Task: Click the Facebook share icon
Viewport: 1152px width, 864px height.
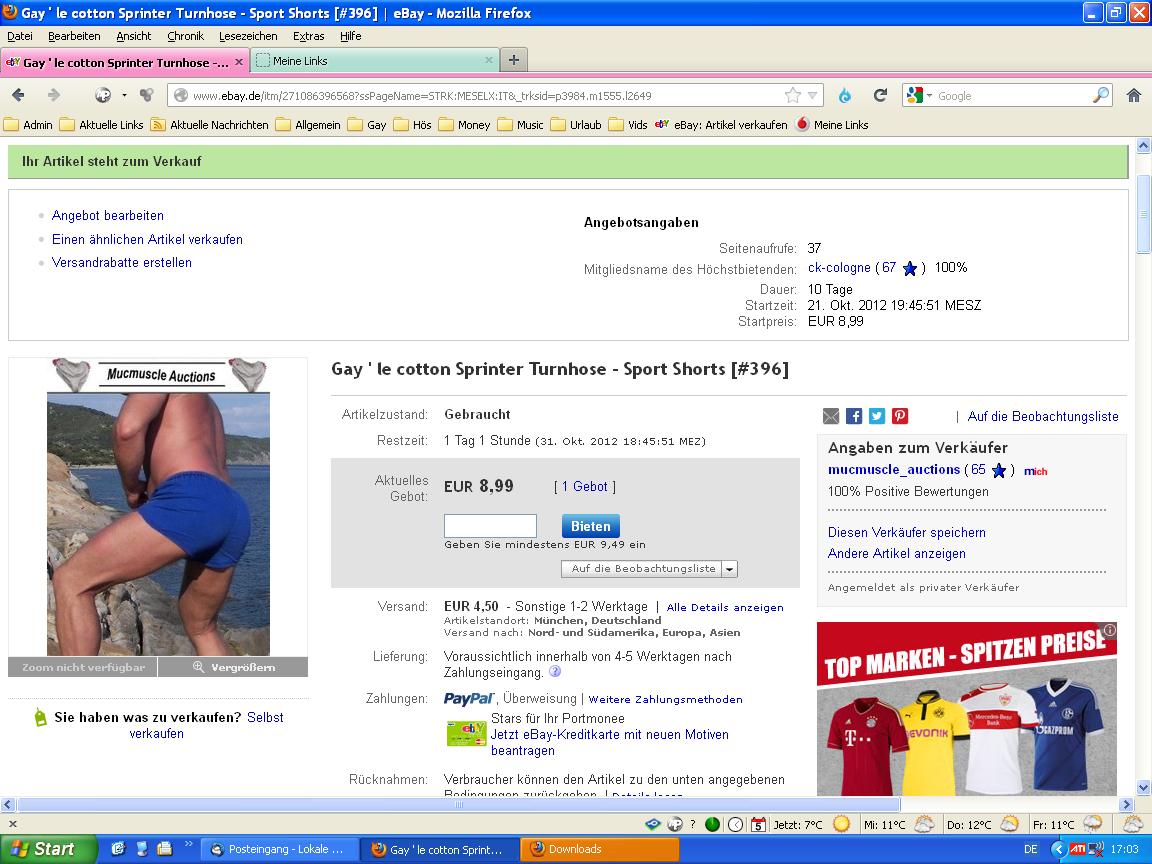Action: (854, 416)
